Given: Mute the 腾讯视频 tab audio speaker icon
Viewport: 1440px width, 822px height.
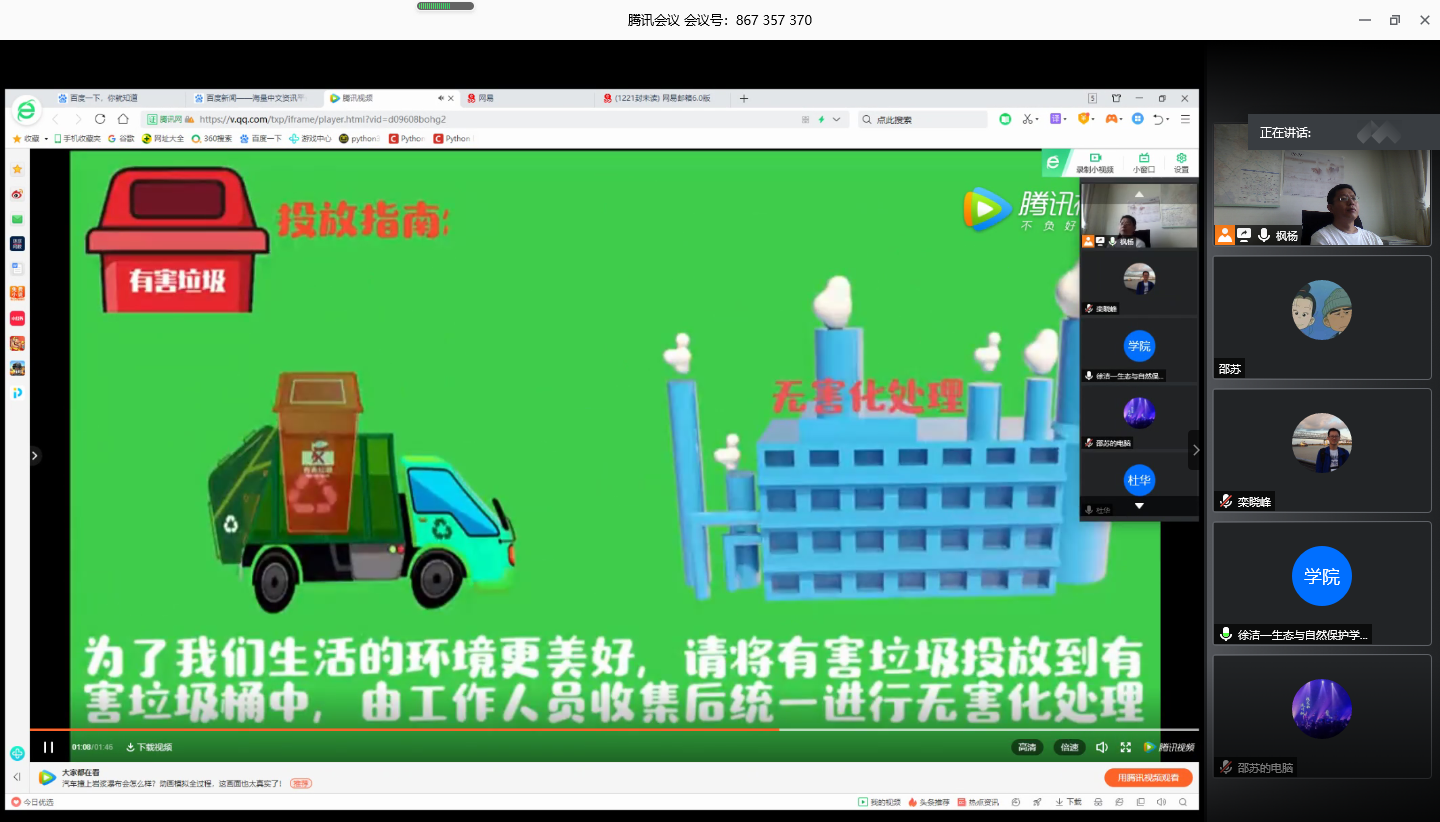Looking at the screenshot, I should pyautogui.click(x=441, y=98).
